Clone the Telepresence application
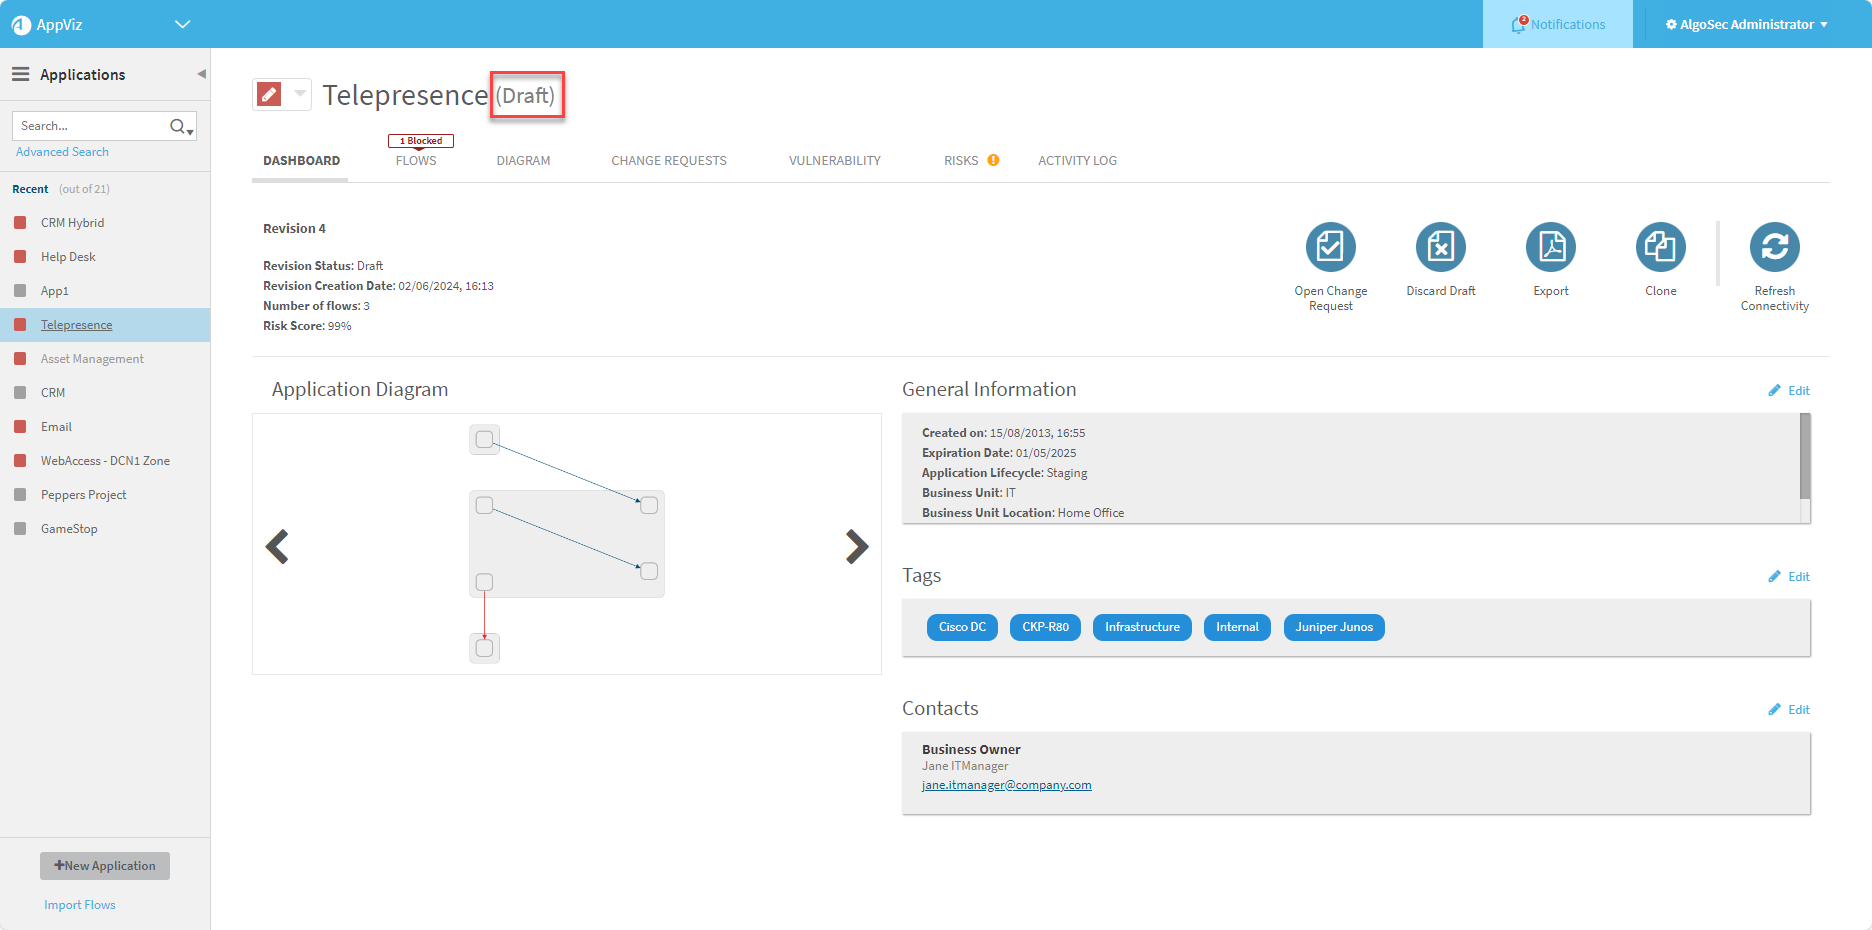This screenshot has width=1872, height=930. pyautogui.click(x=1660, y=247)
